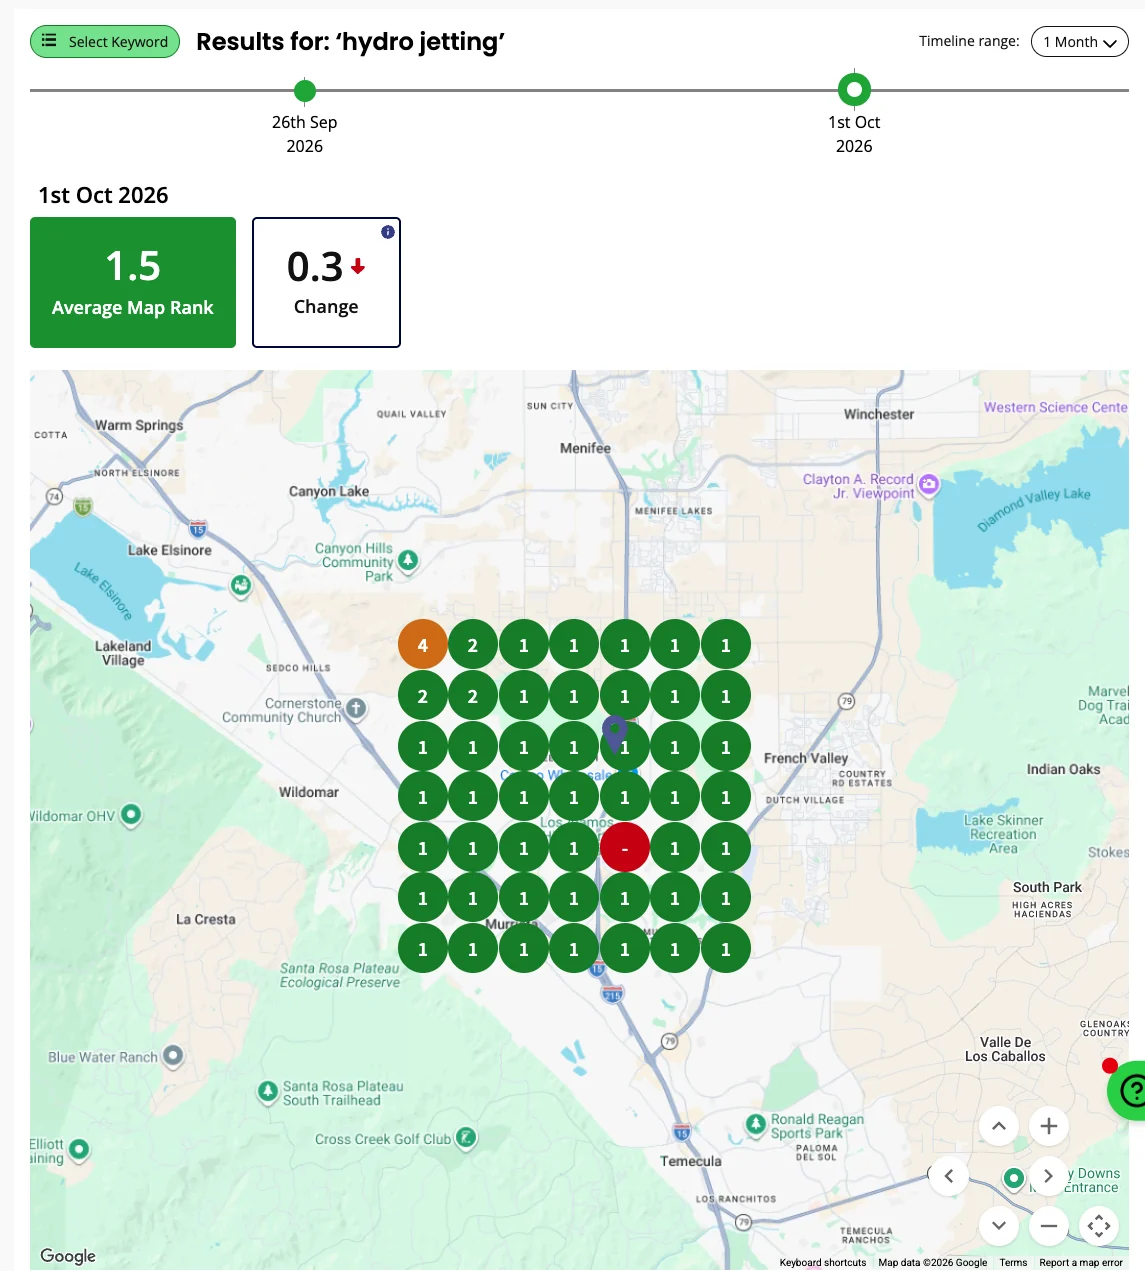Click the 1.5 Average Map Rank card
Viewport: 1145px width, 1271px height.
[133, 282]
